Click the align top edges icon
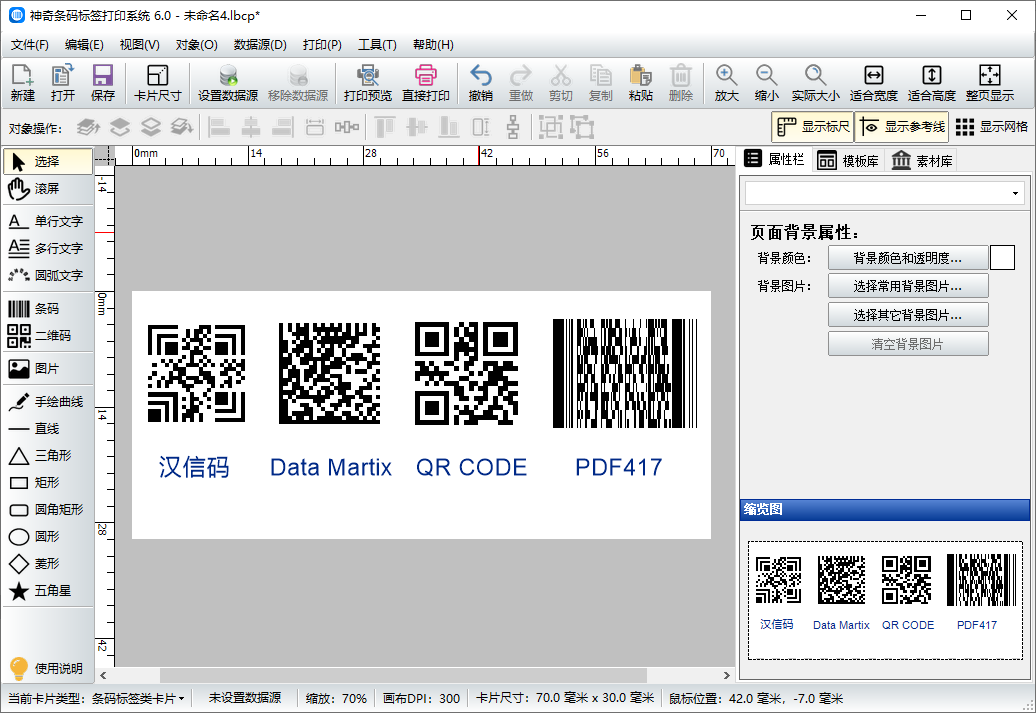Image resolution: width=1036 pixels, height=713 pixels. (x=385, y=127)
